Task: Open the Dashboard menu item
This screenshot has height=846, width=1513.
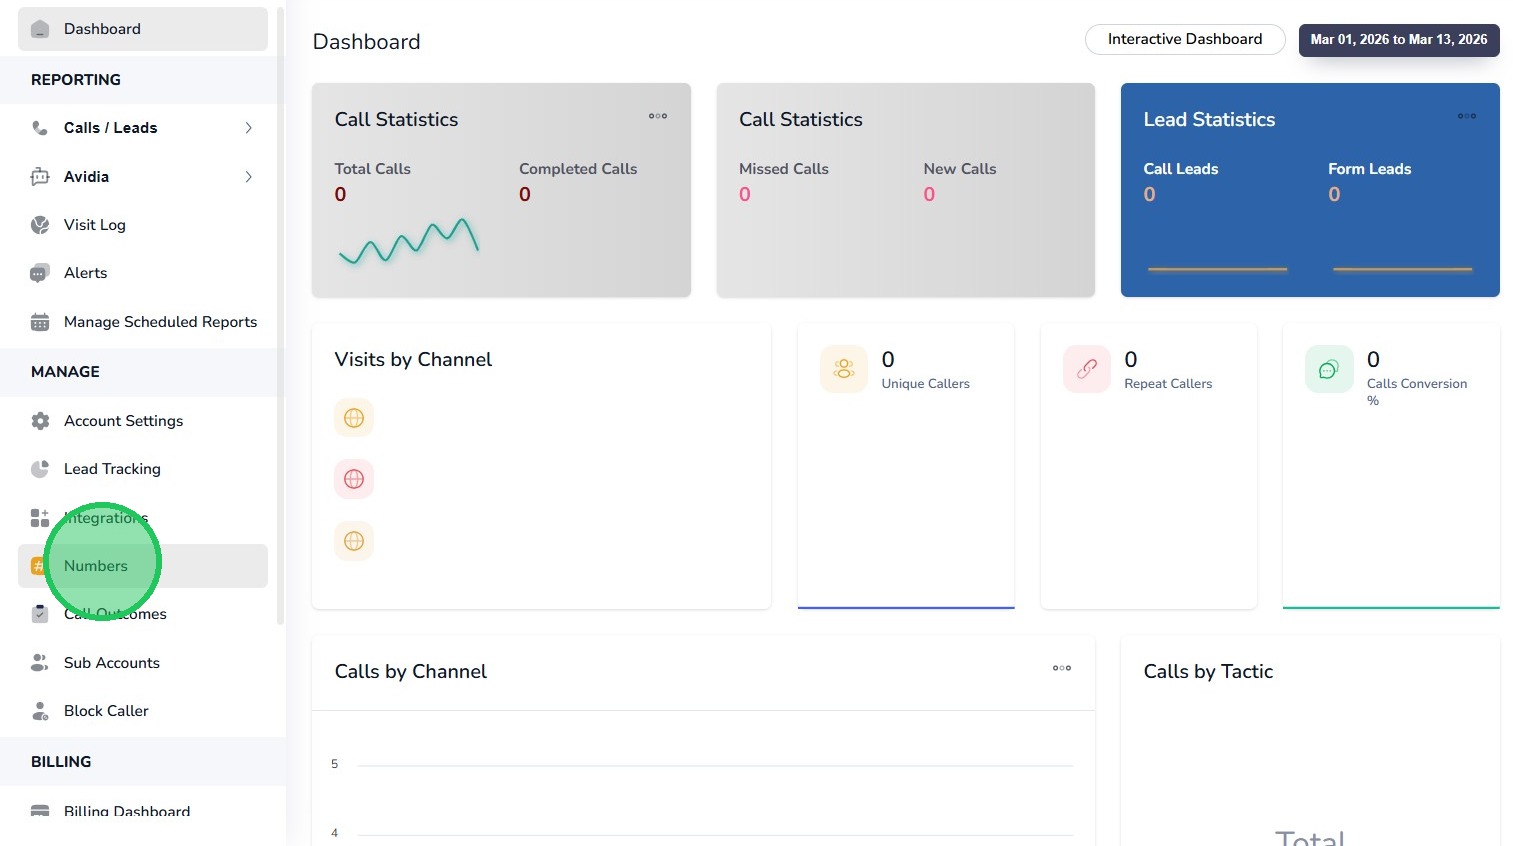Action: 143,29
